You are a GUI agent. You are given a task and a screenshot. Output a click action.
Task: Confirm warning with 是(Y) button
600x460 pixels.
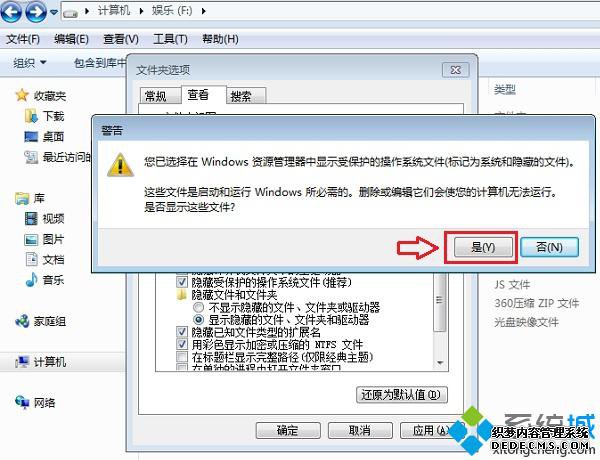[483, 247]
